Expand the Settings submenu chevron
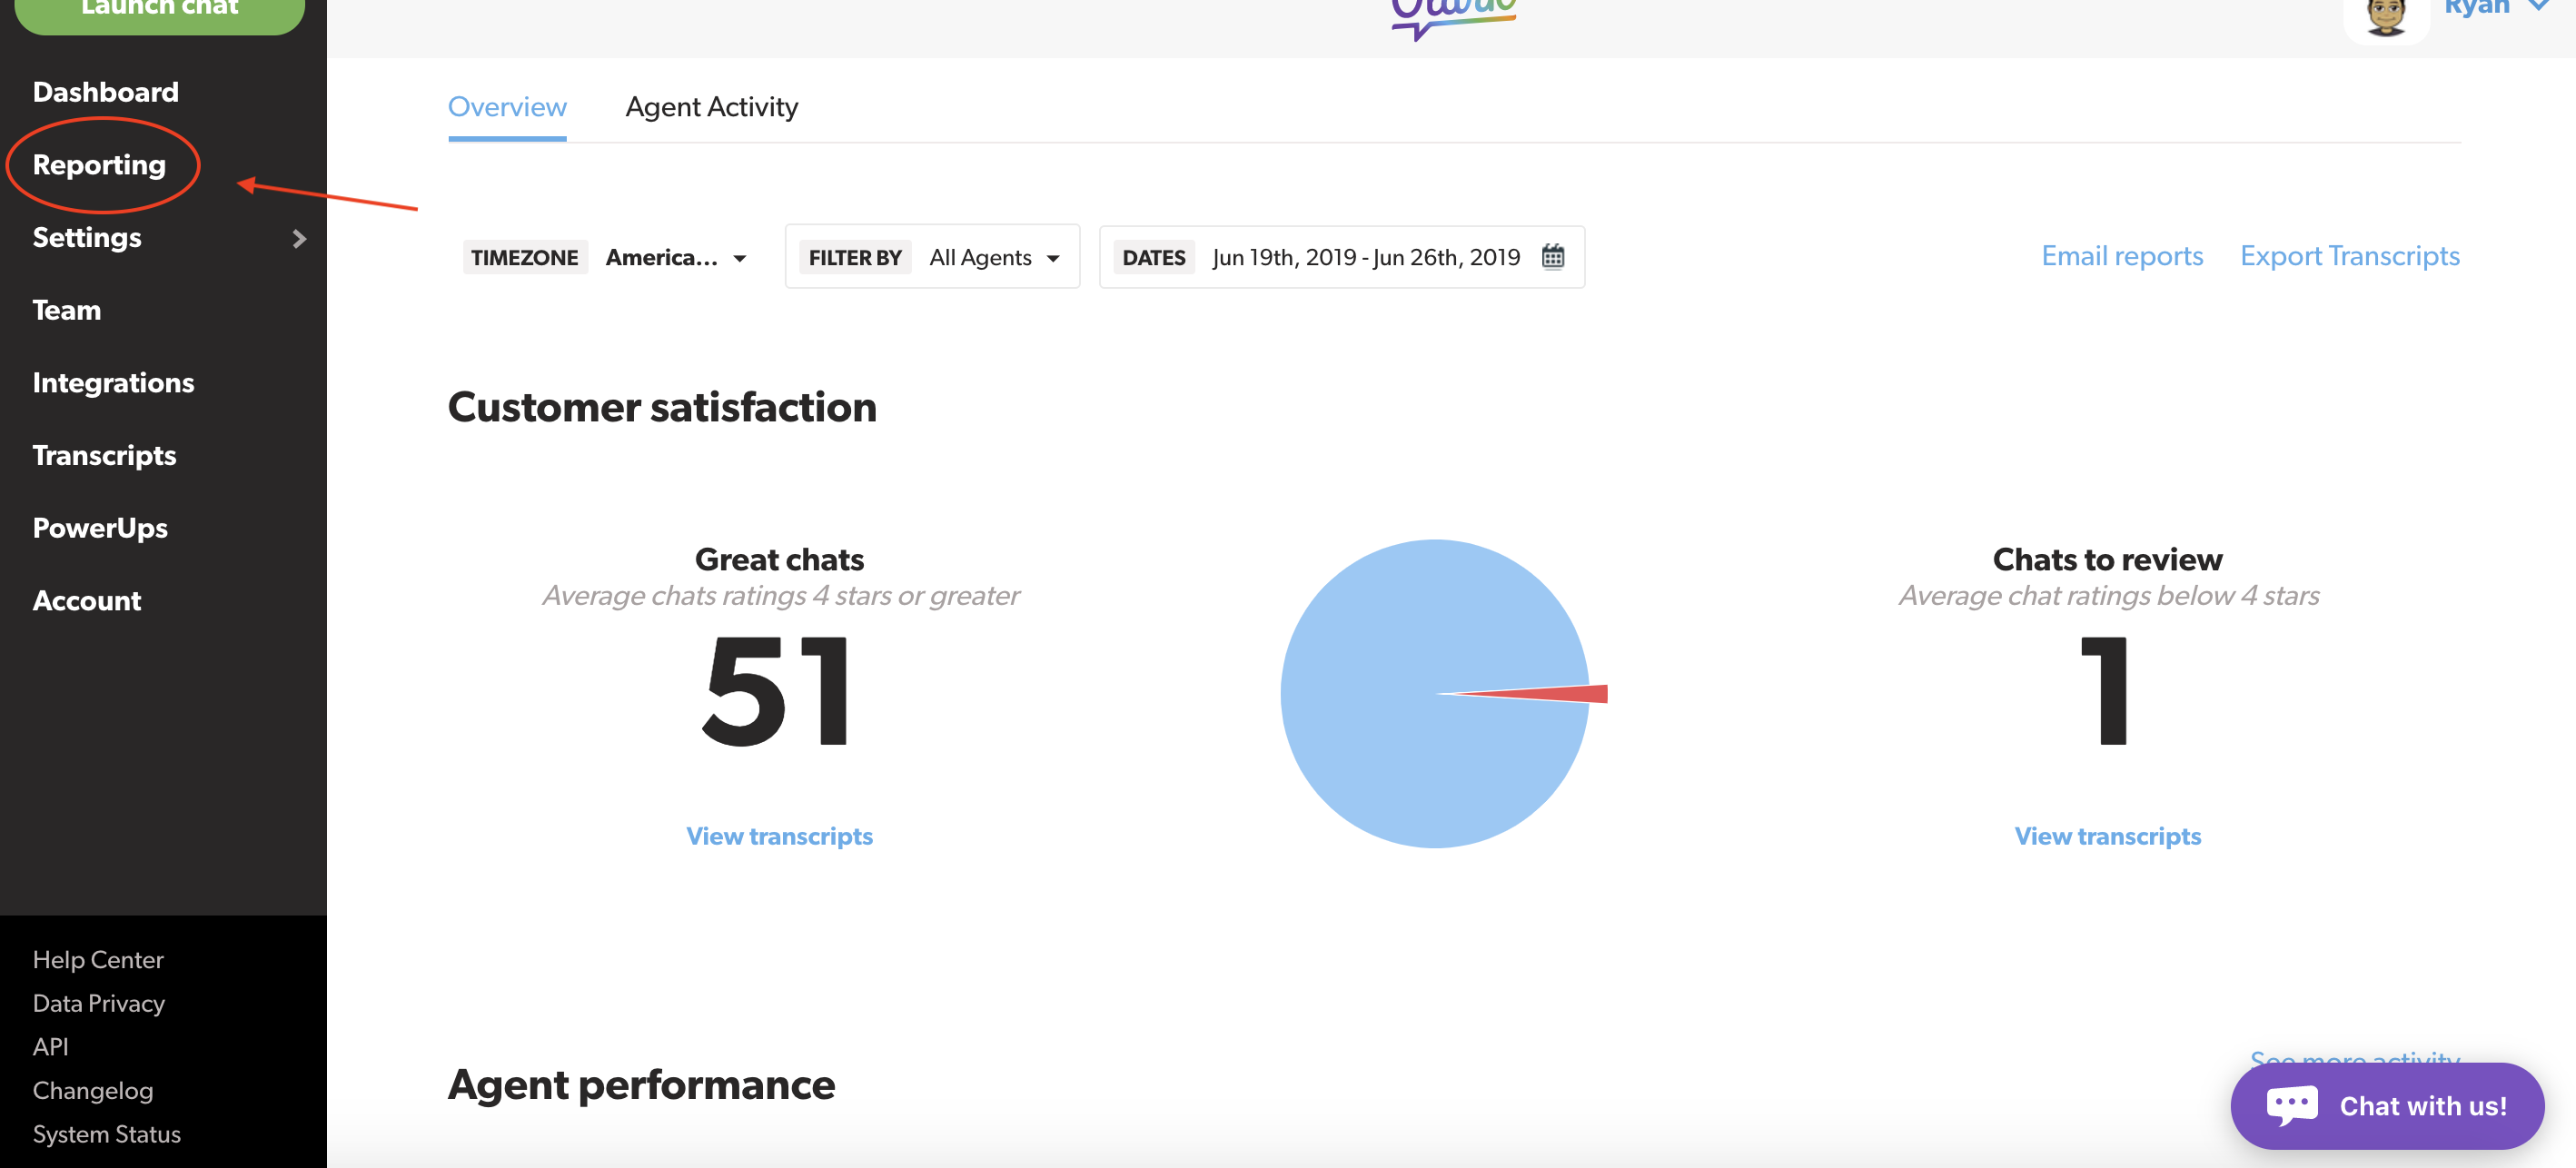The image size is (2576, 1168). [x=299, y=238]
